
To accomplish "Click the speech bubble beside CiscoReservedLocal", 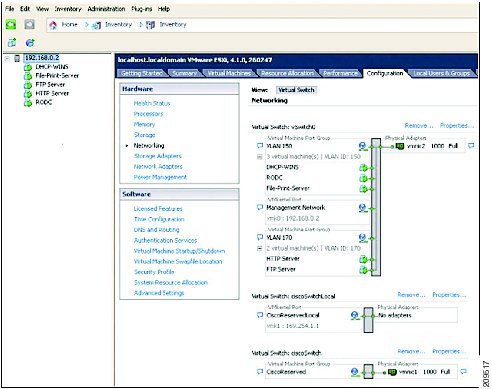I will point(260,315).
